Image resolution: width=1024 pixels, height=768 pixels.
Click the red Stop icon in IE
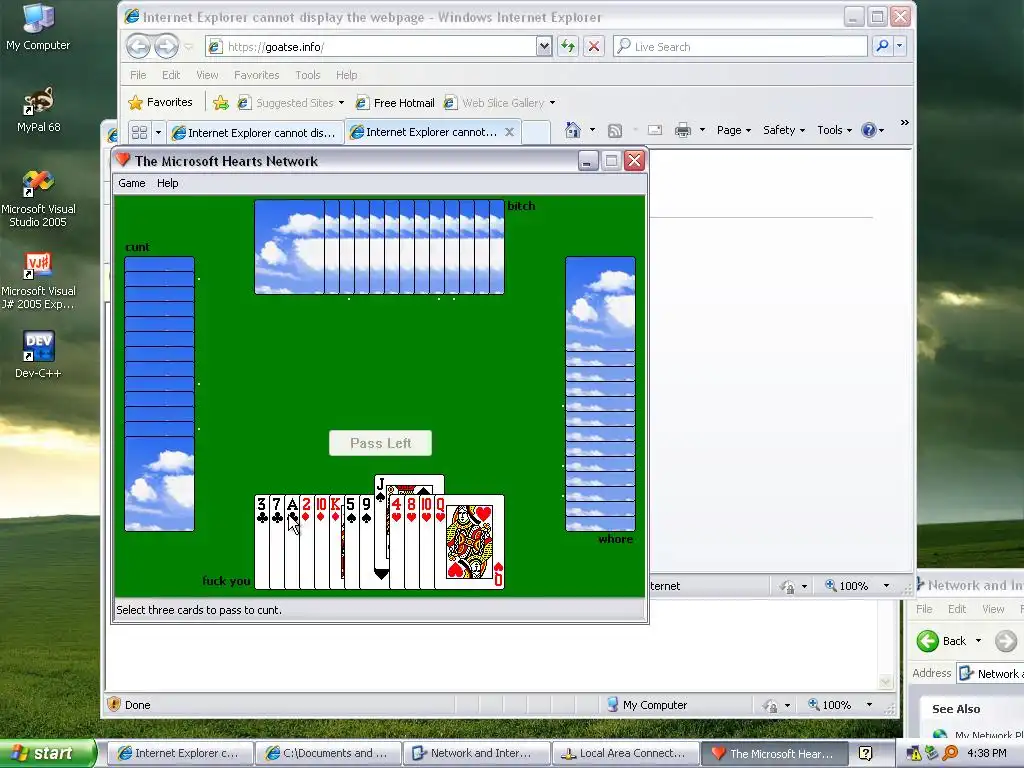click(594, 46)
